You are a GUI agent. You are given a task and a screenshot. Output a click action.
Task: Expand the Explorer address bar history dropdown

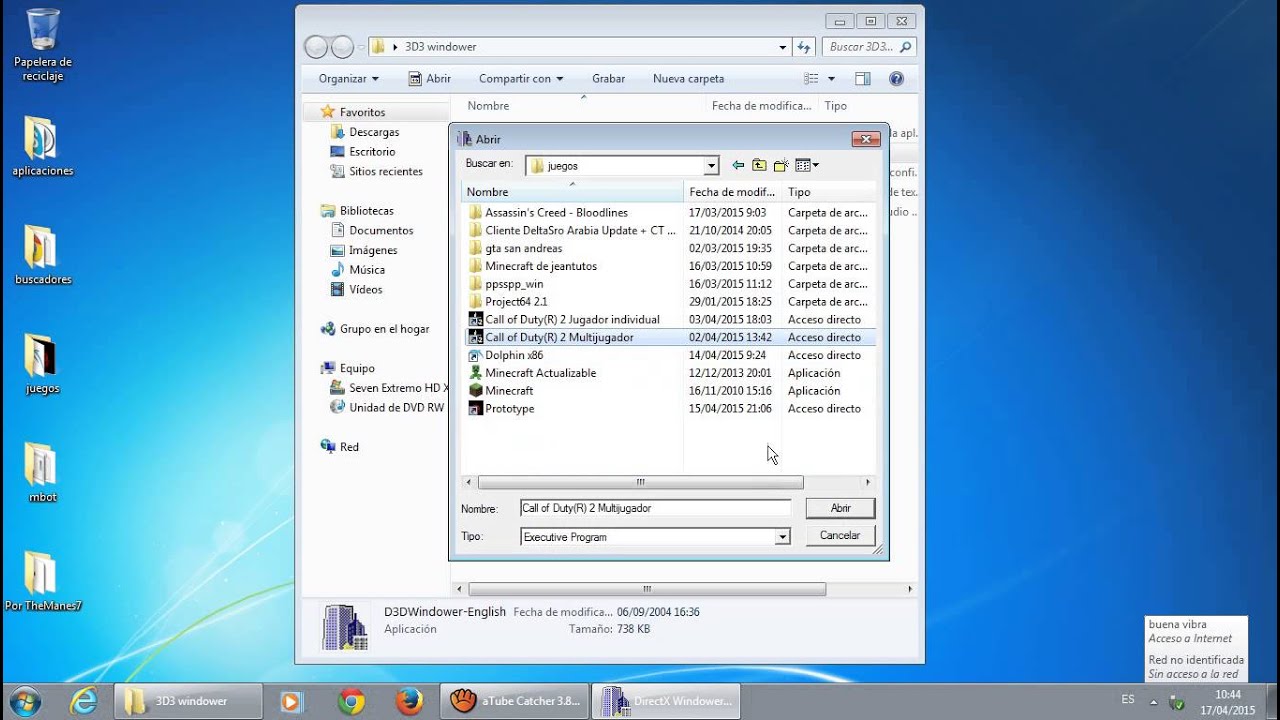pos(783,47)
